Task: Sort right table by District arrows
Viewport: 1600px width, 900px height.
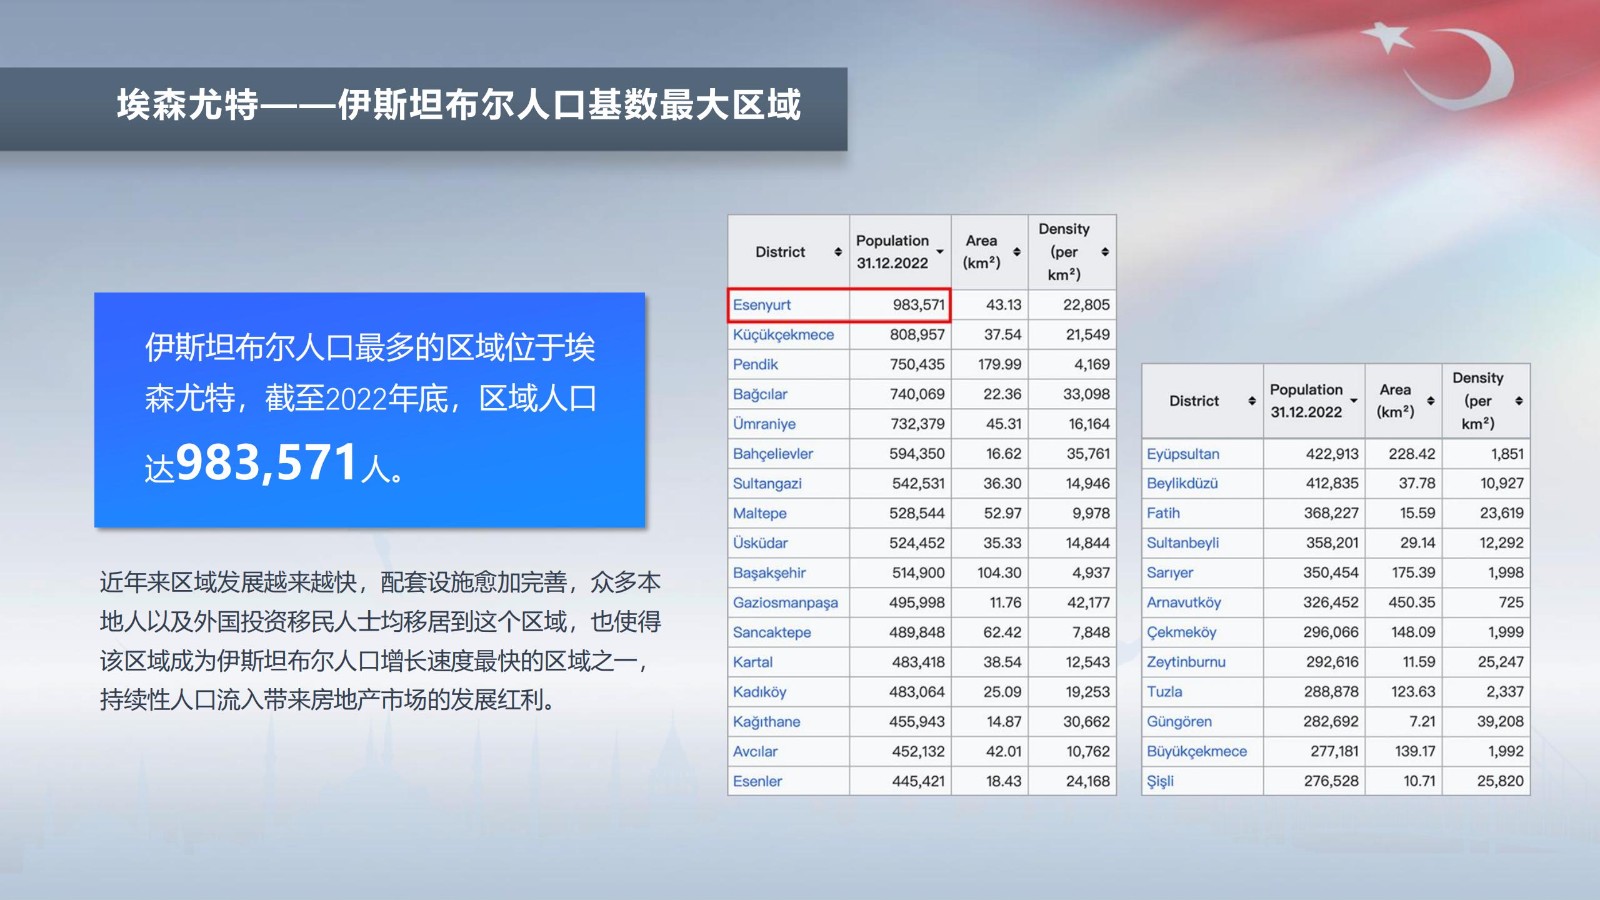Action: tap(1252, 401)
